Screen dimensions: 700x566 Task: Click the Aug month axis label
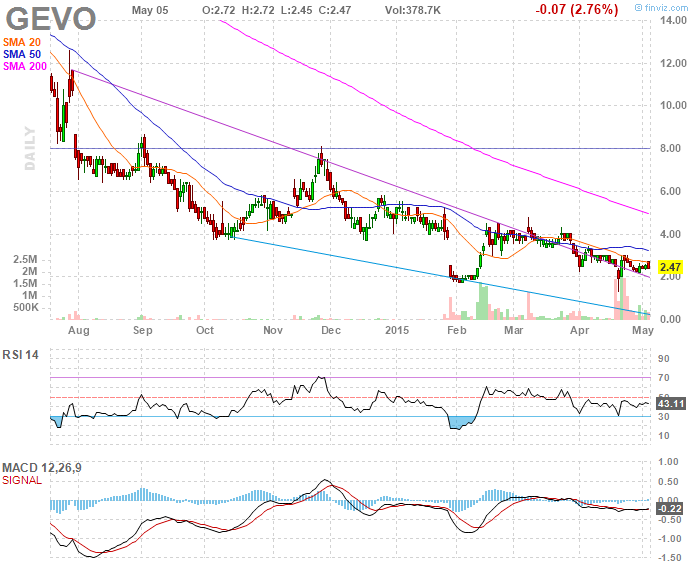(x=79, y=330)
